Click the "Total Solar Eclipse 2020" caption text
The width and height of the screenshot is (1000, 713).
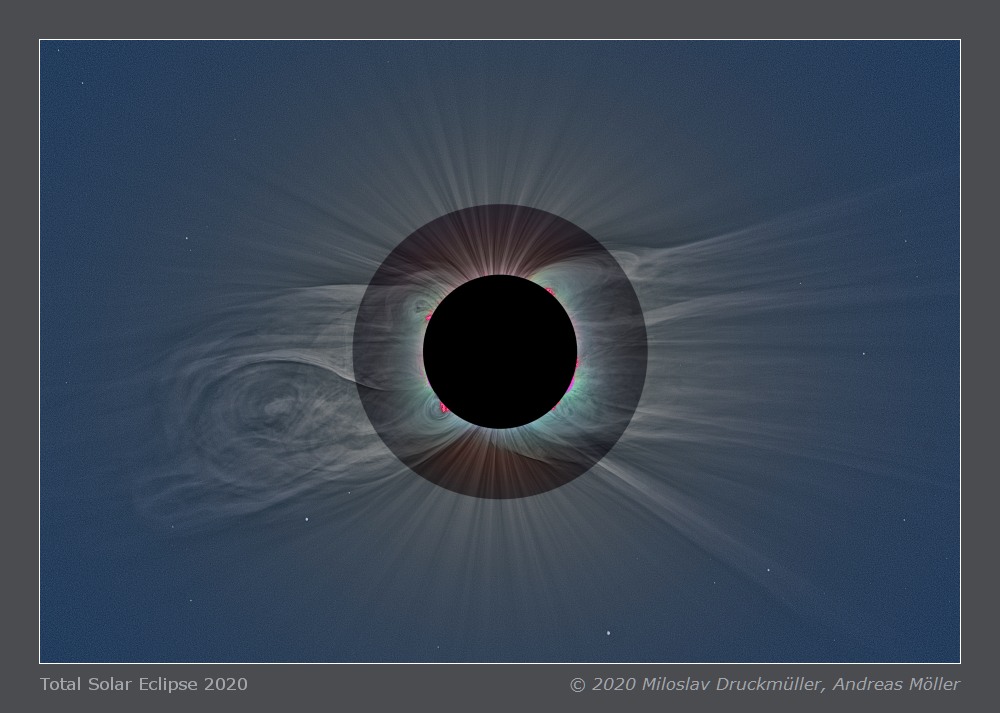click(144, 685)
